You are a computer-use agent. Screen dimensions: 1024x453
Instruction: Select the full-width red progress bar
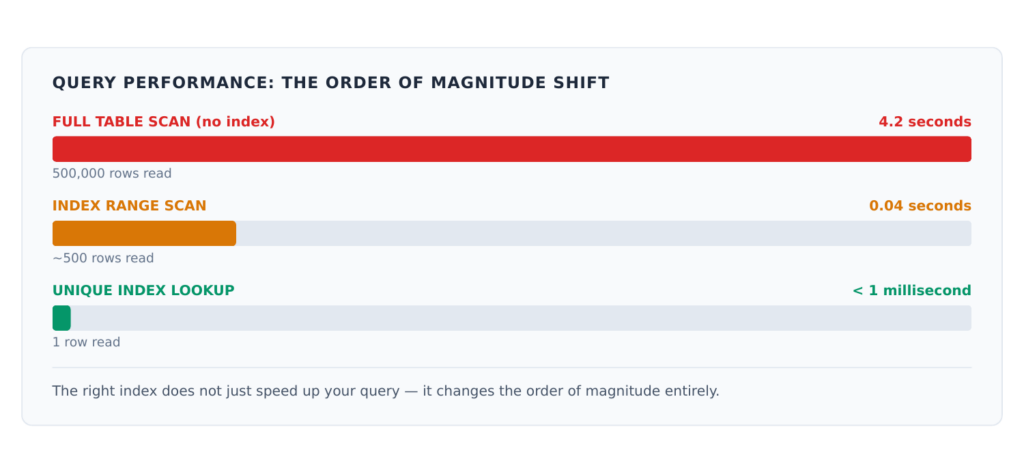[512, 149]
